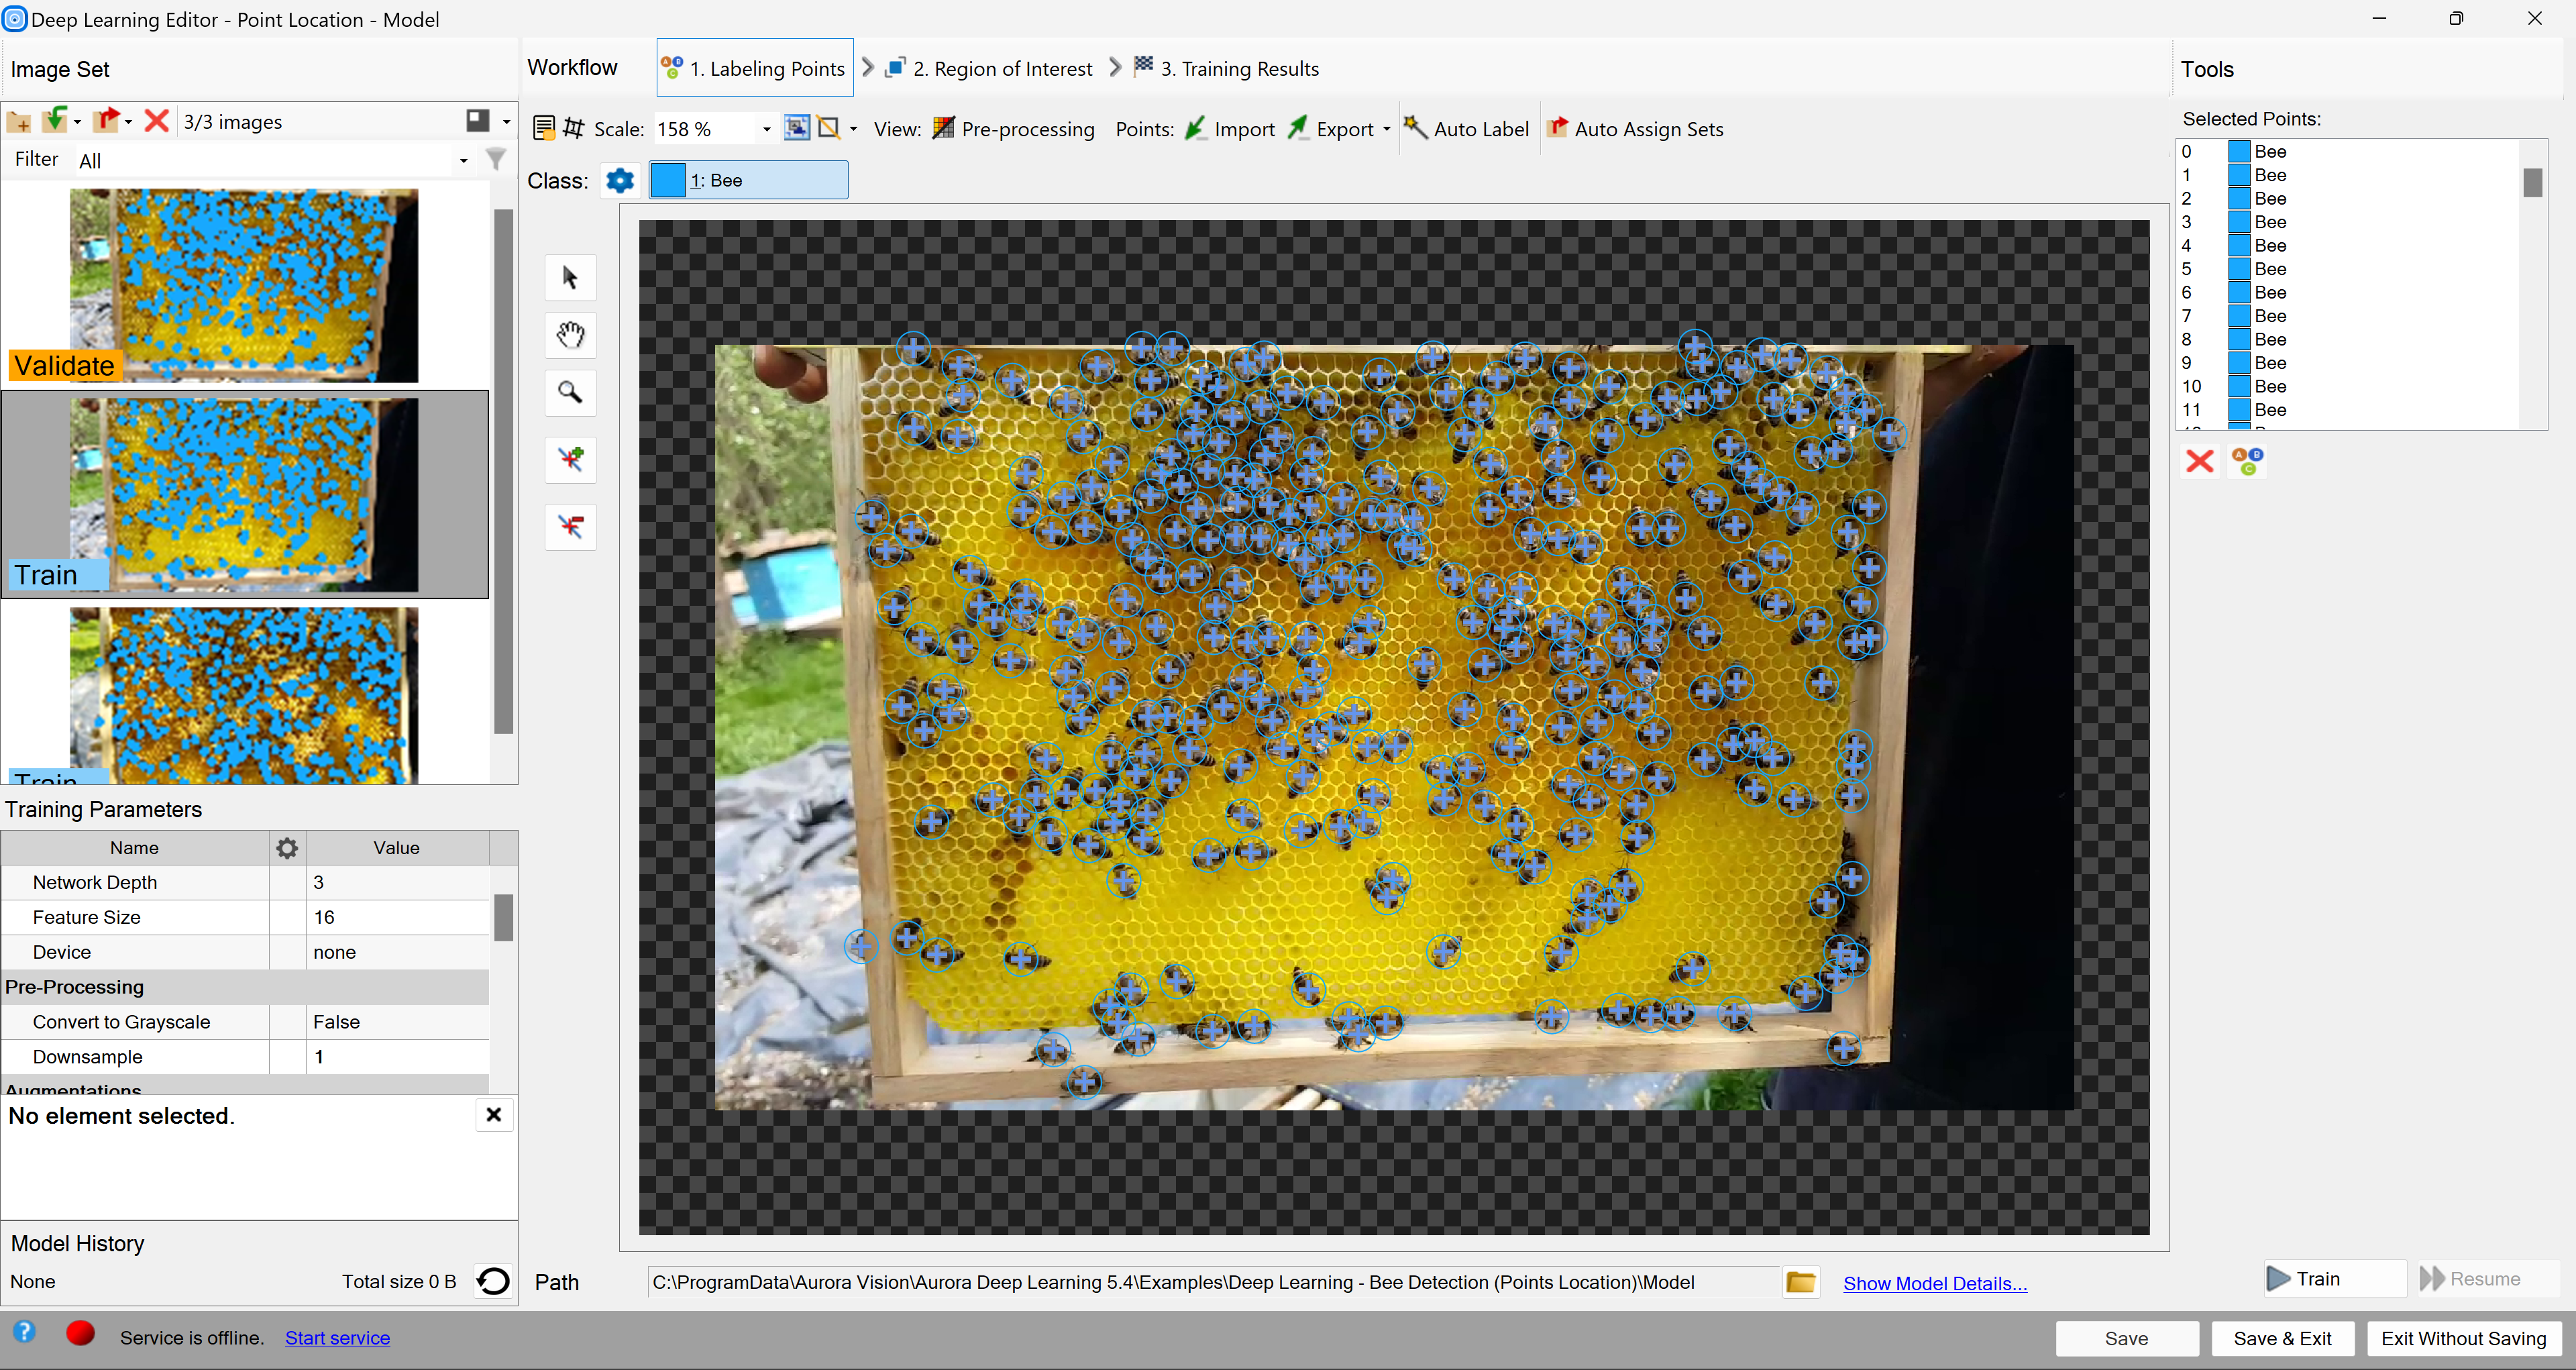Select the blue Bee class swatch
The width and height of the screenshot is (2576, 1370).
668,180
